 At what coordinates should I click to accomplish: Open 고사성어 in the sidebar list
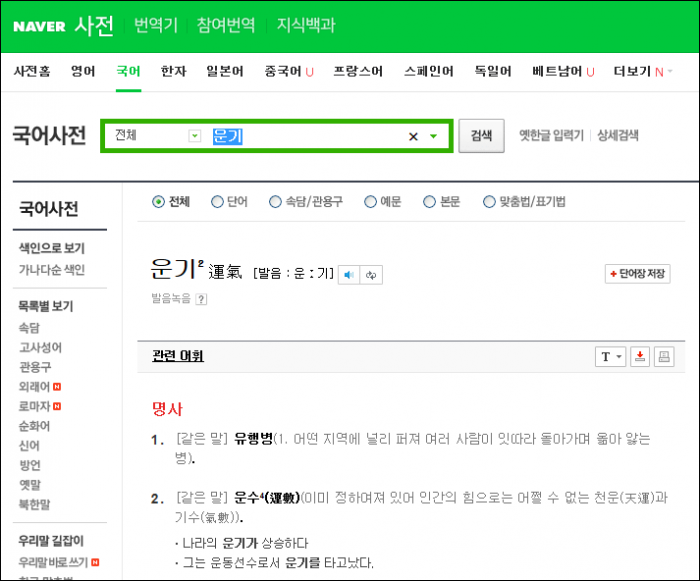[x=40, y=347]
